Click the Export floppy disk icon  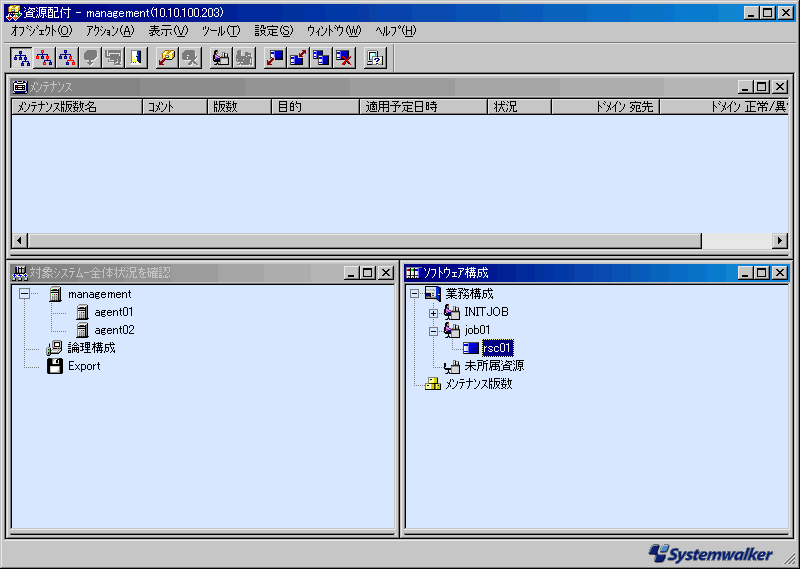point(55,366)
